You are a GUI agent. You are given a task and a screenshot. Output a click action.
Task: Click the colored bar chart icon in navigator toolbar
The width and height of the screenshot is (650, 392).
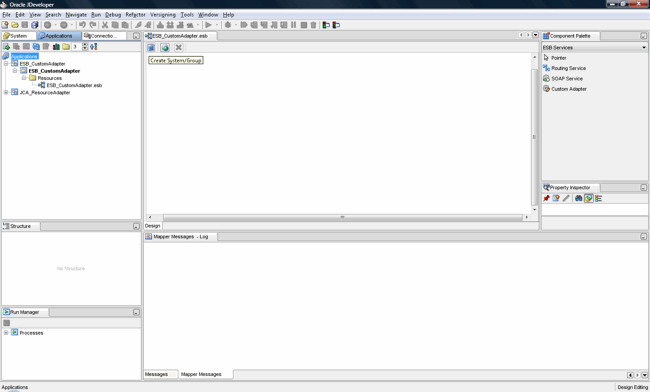pyautogui.click(x=56, y=46)
